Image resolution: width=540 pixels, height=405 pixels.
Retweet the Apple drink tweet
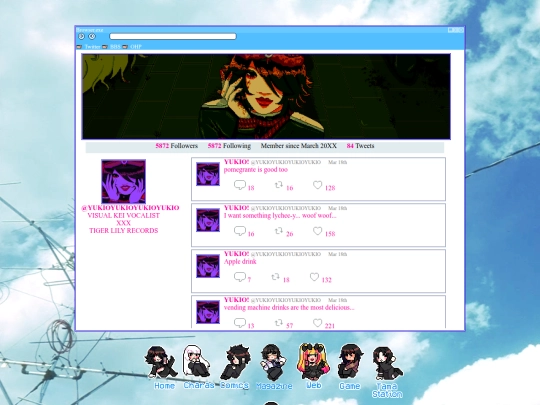[275, 277]
